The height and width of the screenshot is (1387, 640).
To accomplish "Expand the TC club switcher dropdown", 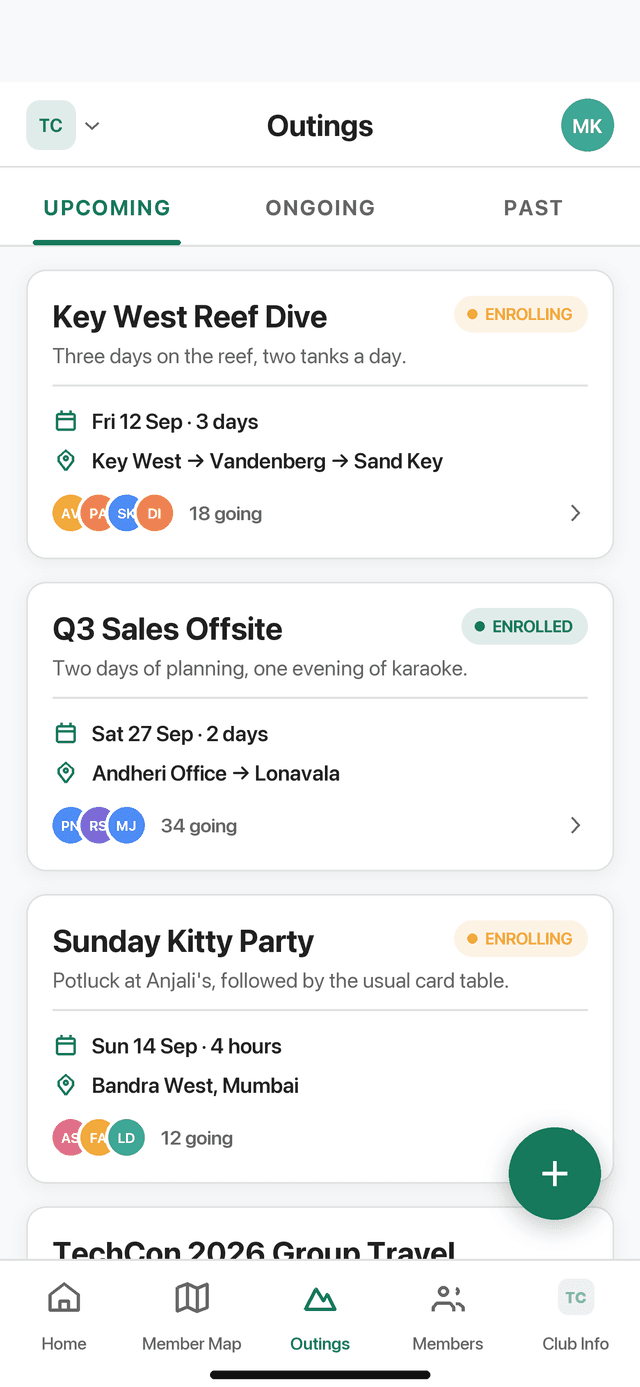I will click(x=64, y=125).
